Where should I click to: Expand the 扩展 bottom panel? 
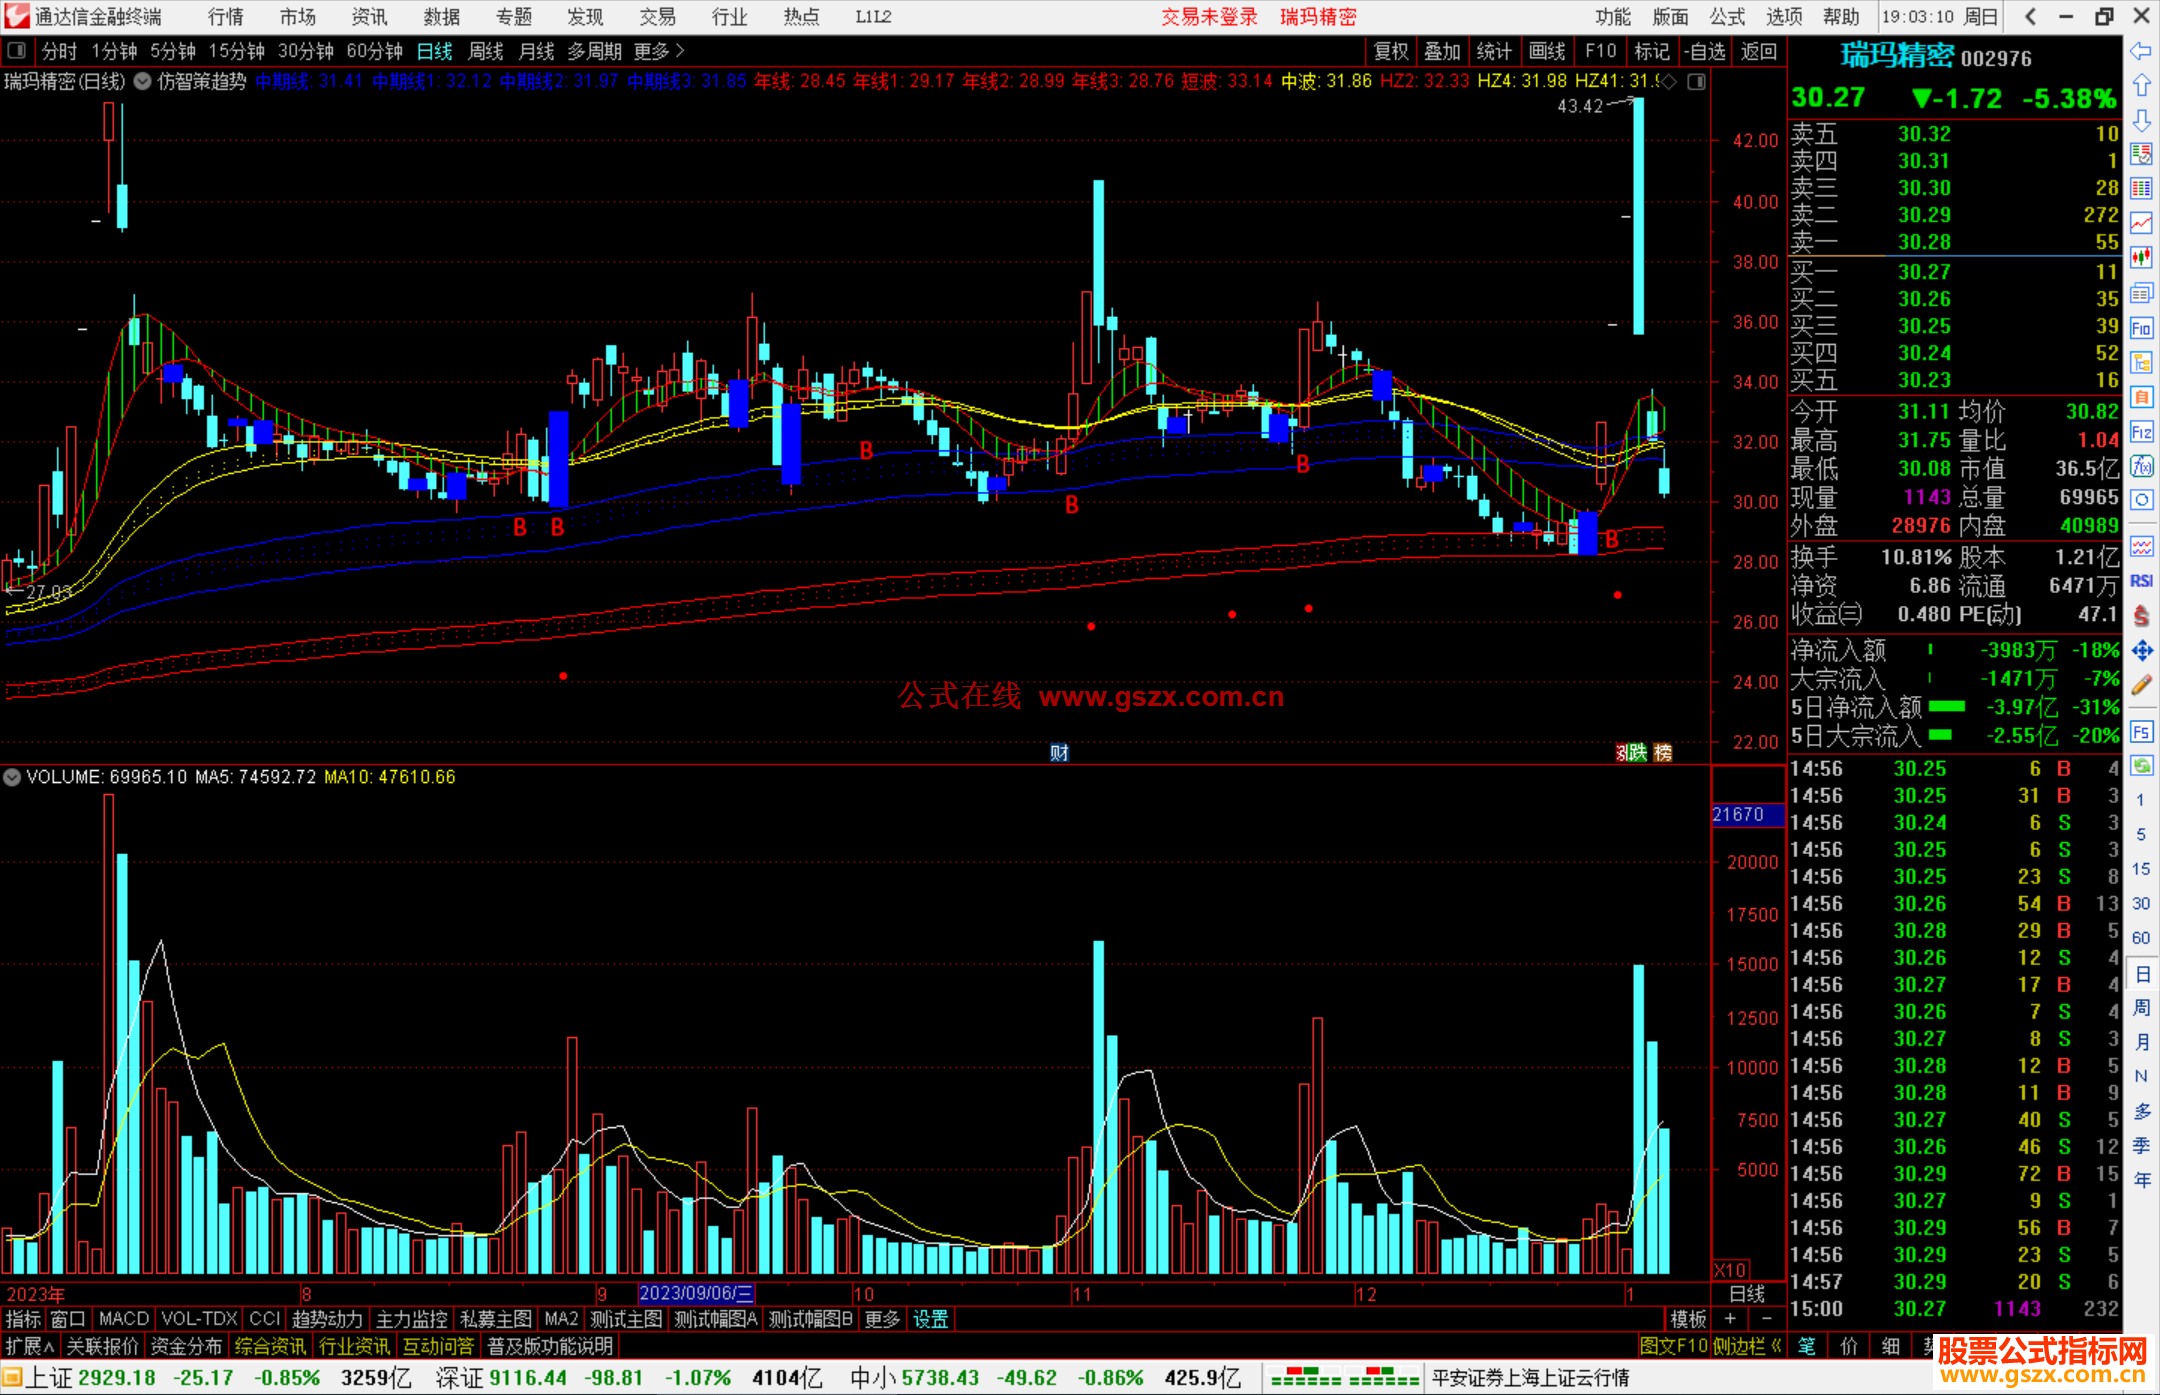[30, 1346]
